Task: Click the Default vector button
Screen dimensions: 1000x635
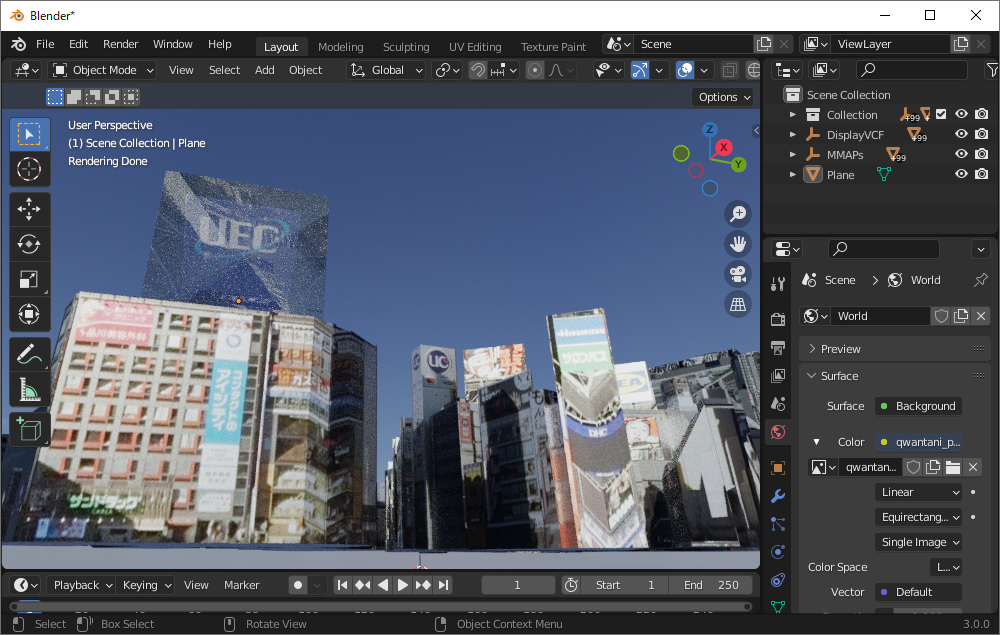Action: pos(918,592)
